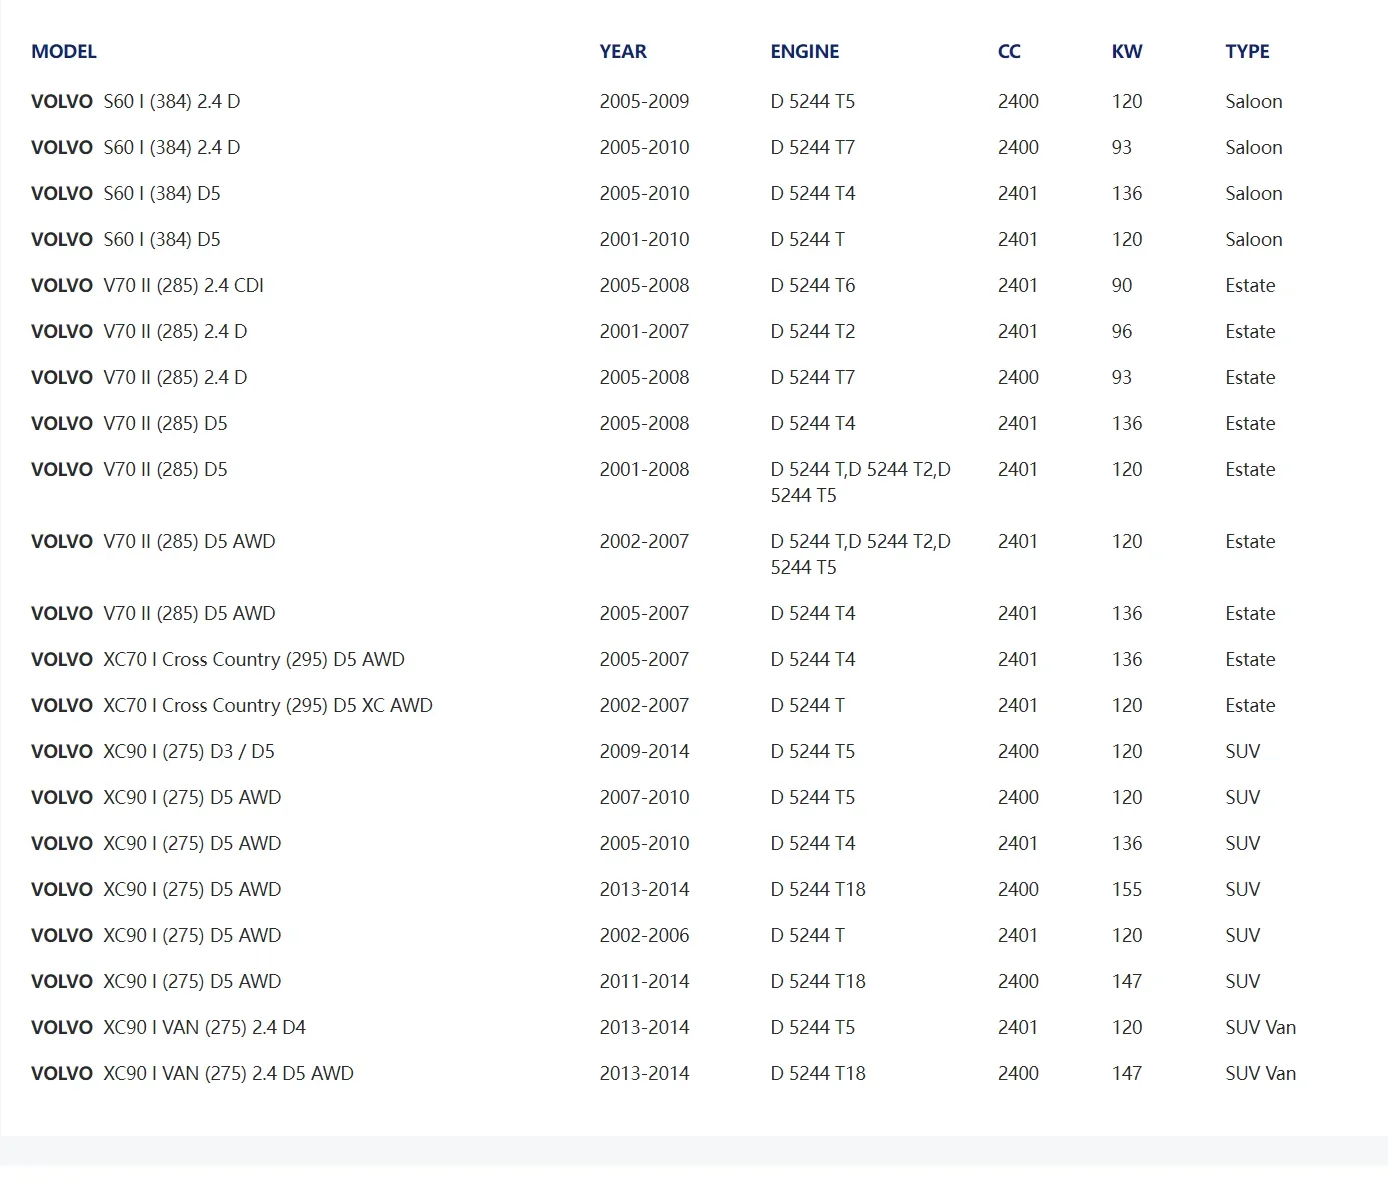Select model XC90 I VAN (275) 2.4 D5 AWD

229,1073
